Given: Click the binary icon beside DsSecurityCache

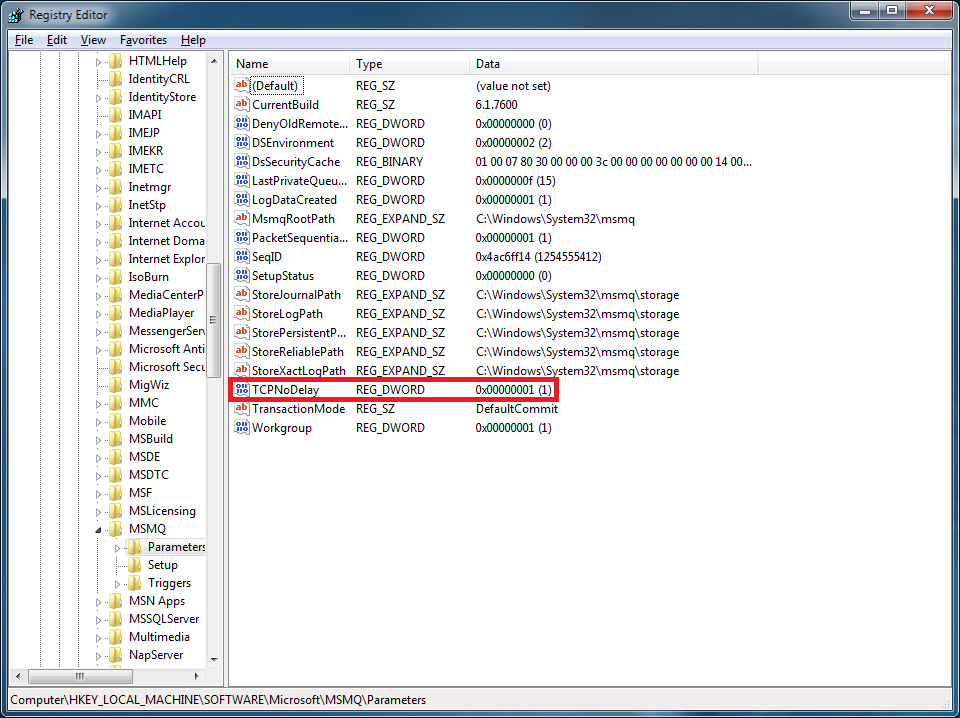Looking at the screenshot, I should pos(242,162).
